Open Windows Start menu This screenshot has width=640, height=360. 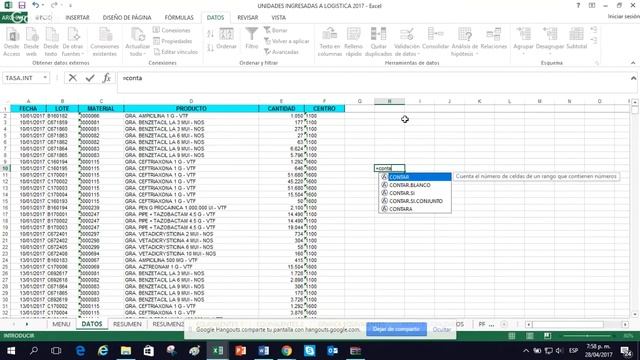(x=11, y=351)
